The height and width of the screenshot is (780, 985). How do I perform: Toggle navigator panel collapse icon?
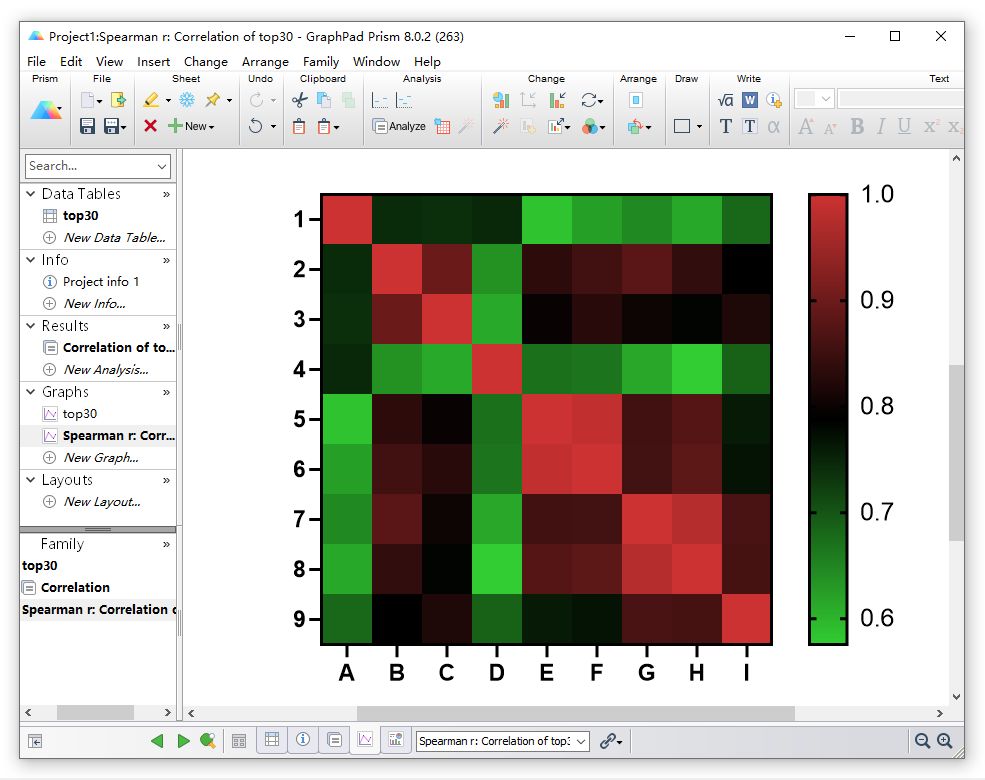pos(35,742)
